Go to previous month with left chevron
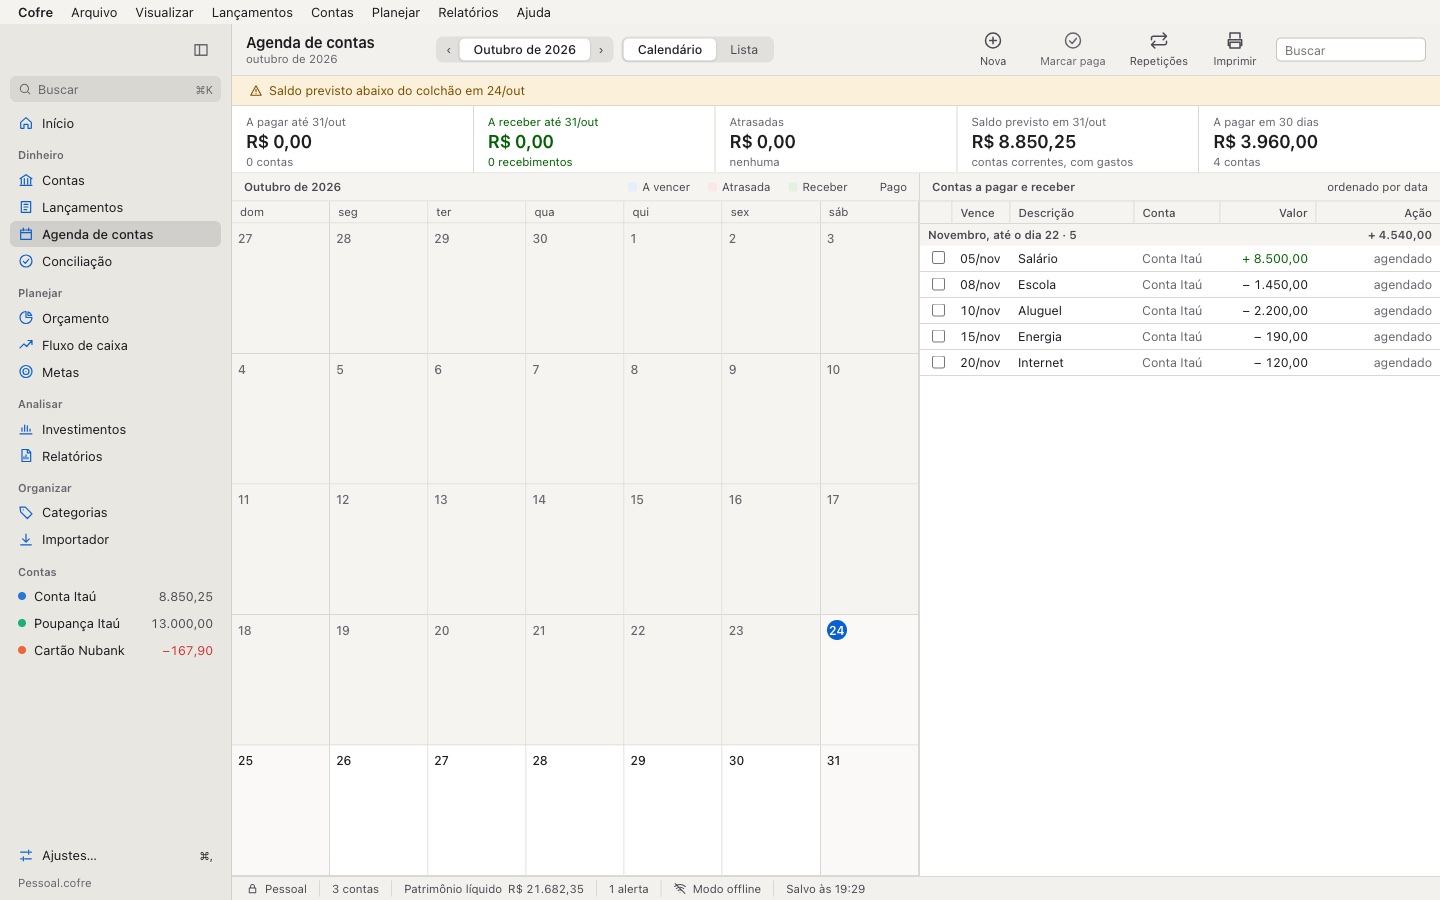Image resolution: width=1440 pixels, height=900 pixels. click(x=448, y=50)
